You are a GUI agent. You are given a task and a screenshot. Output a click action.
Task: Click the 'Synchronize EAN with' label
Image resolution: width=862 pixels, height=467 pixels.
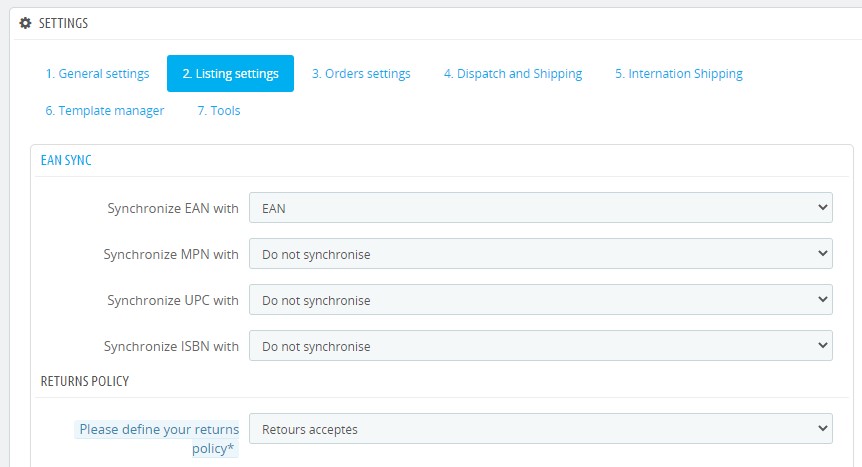(173, 208)
